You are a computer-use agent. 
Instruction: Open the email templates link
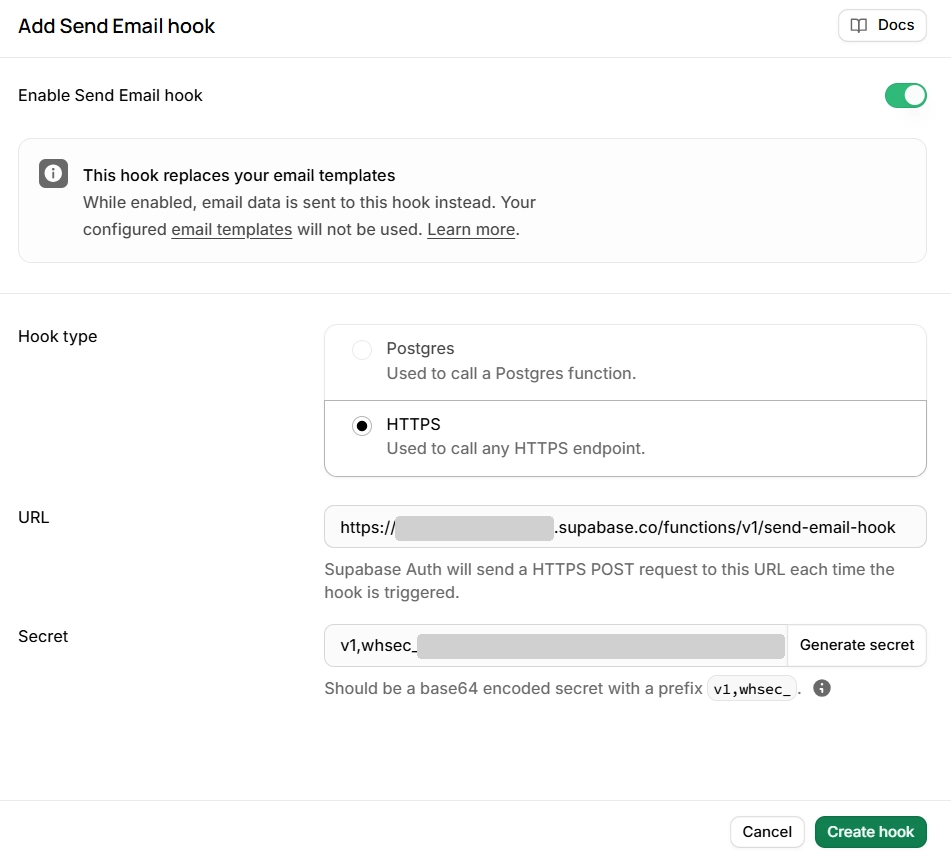(x=232, y=230)
